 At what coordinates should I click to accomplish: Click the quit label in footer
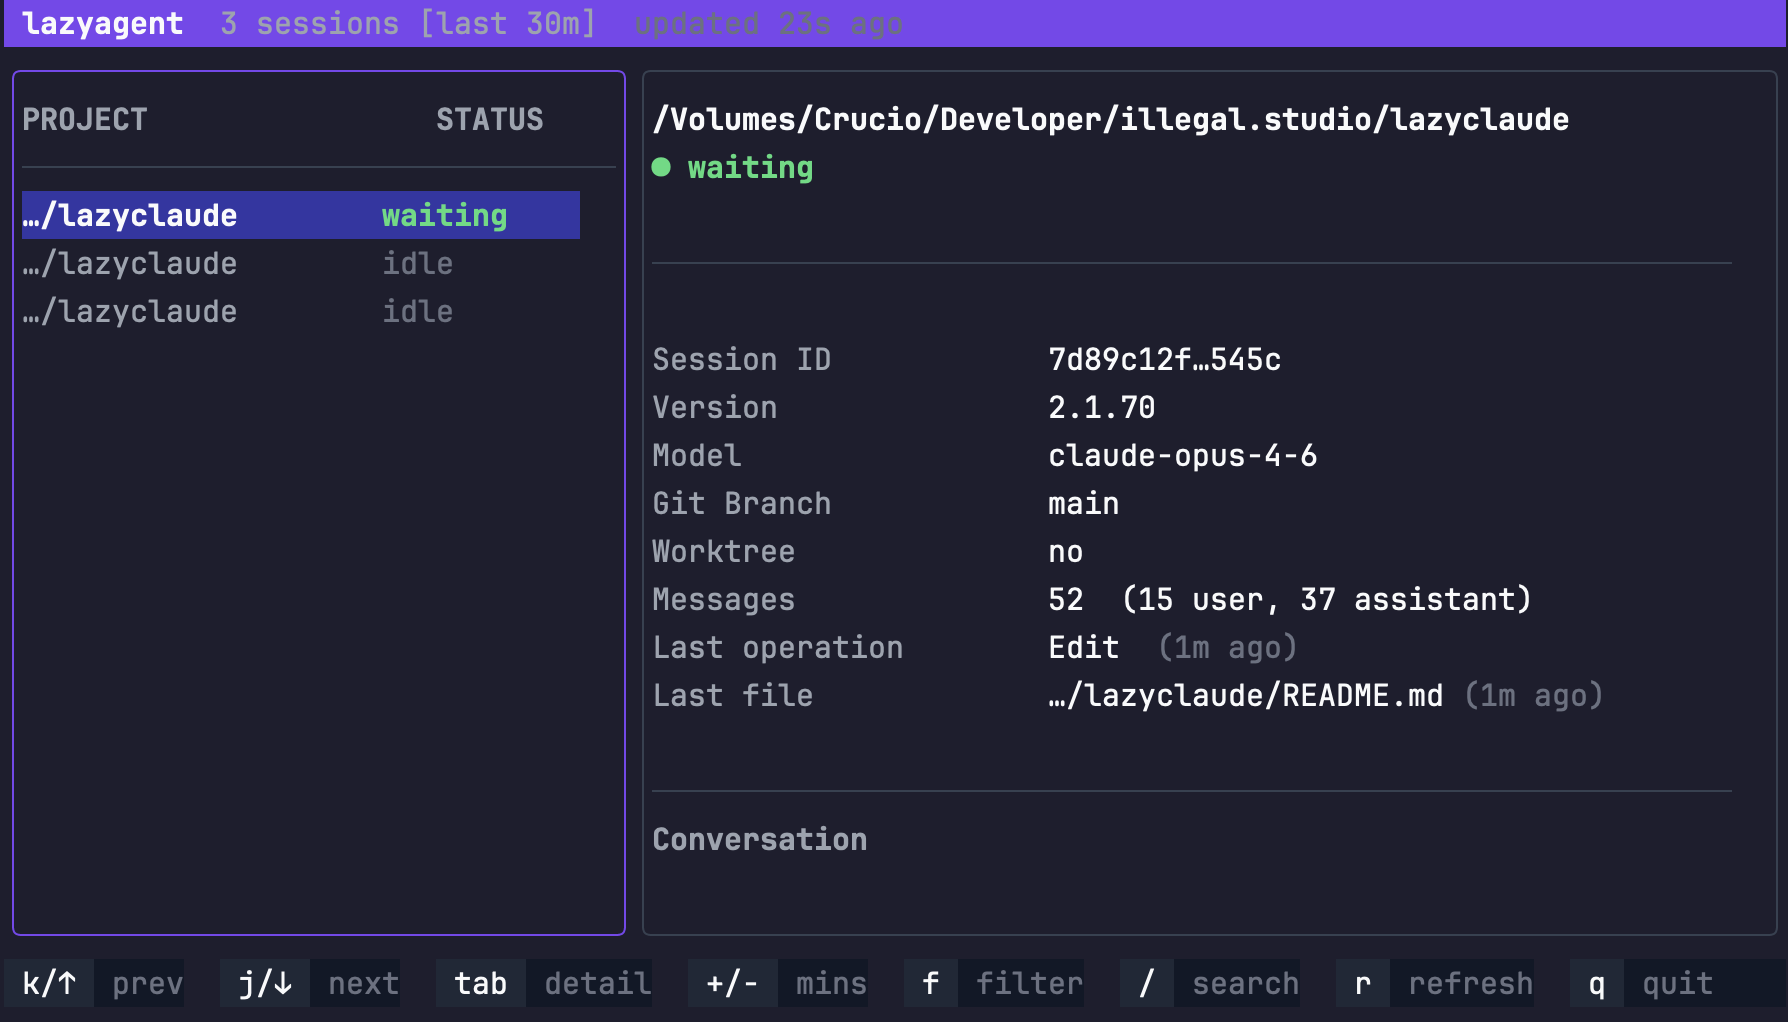1677,984
